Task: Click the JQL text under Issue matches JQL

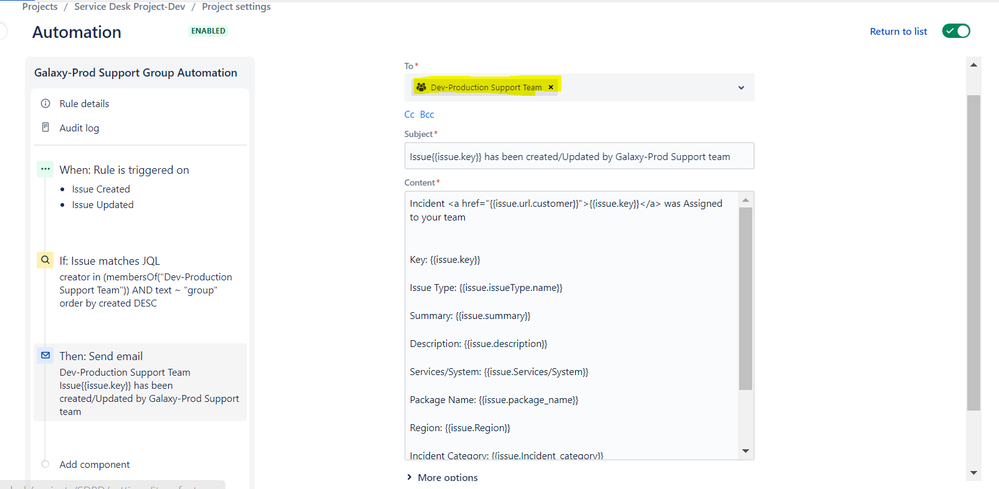Action: [146, 290]
